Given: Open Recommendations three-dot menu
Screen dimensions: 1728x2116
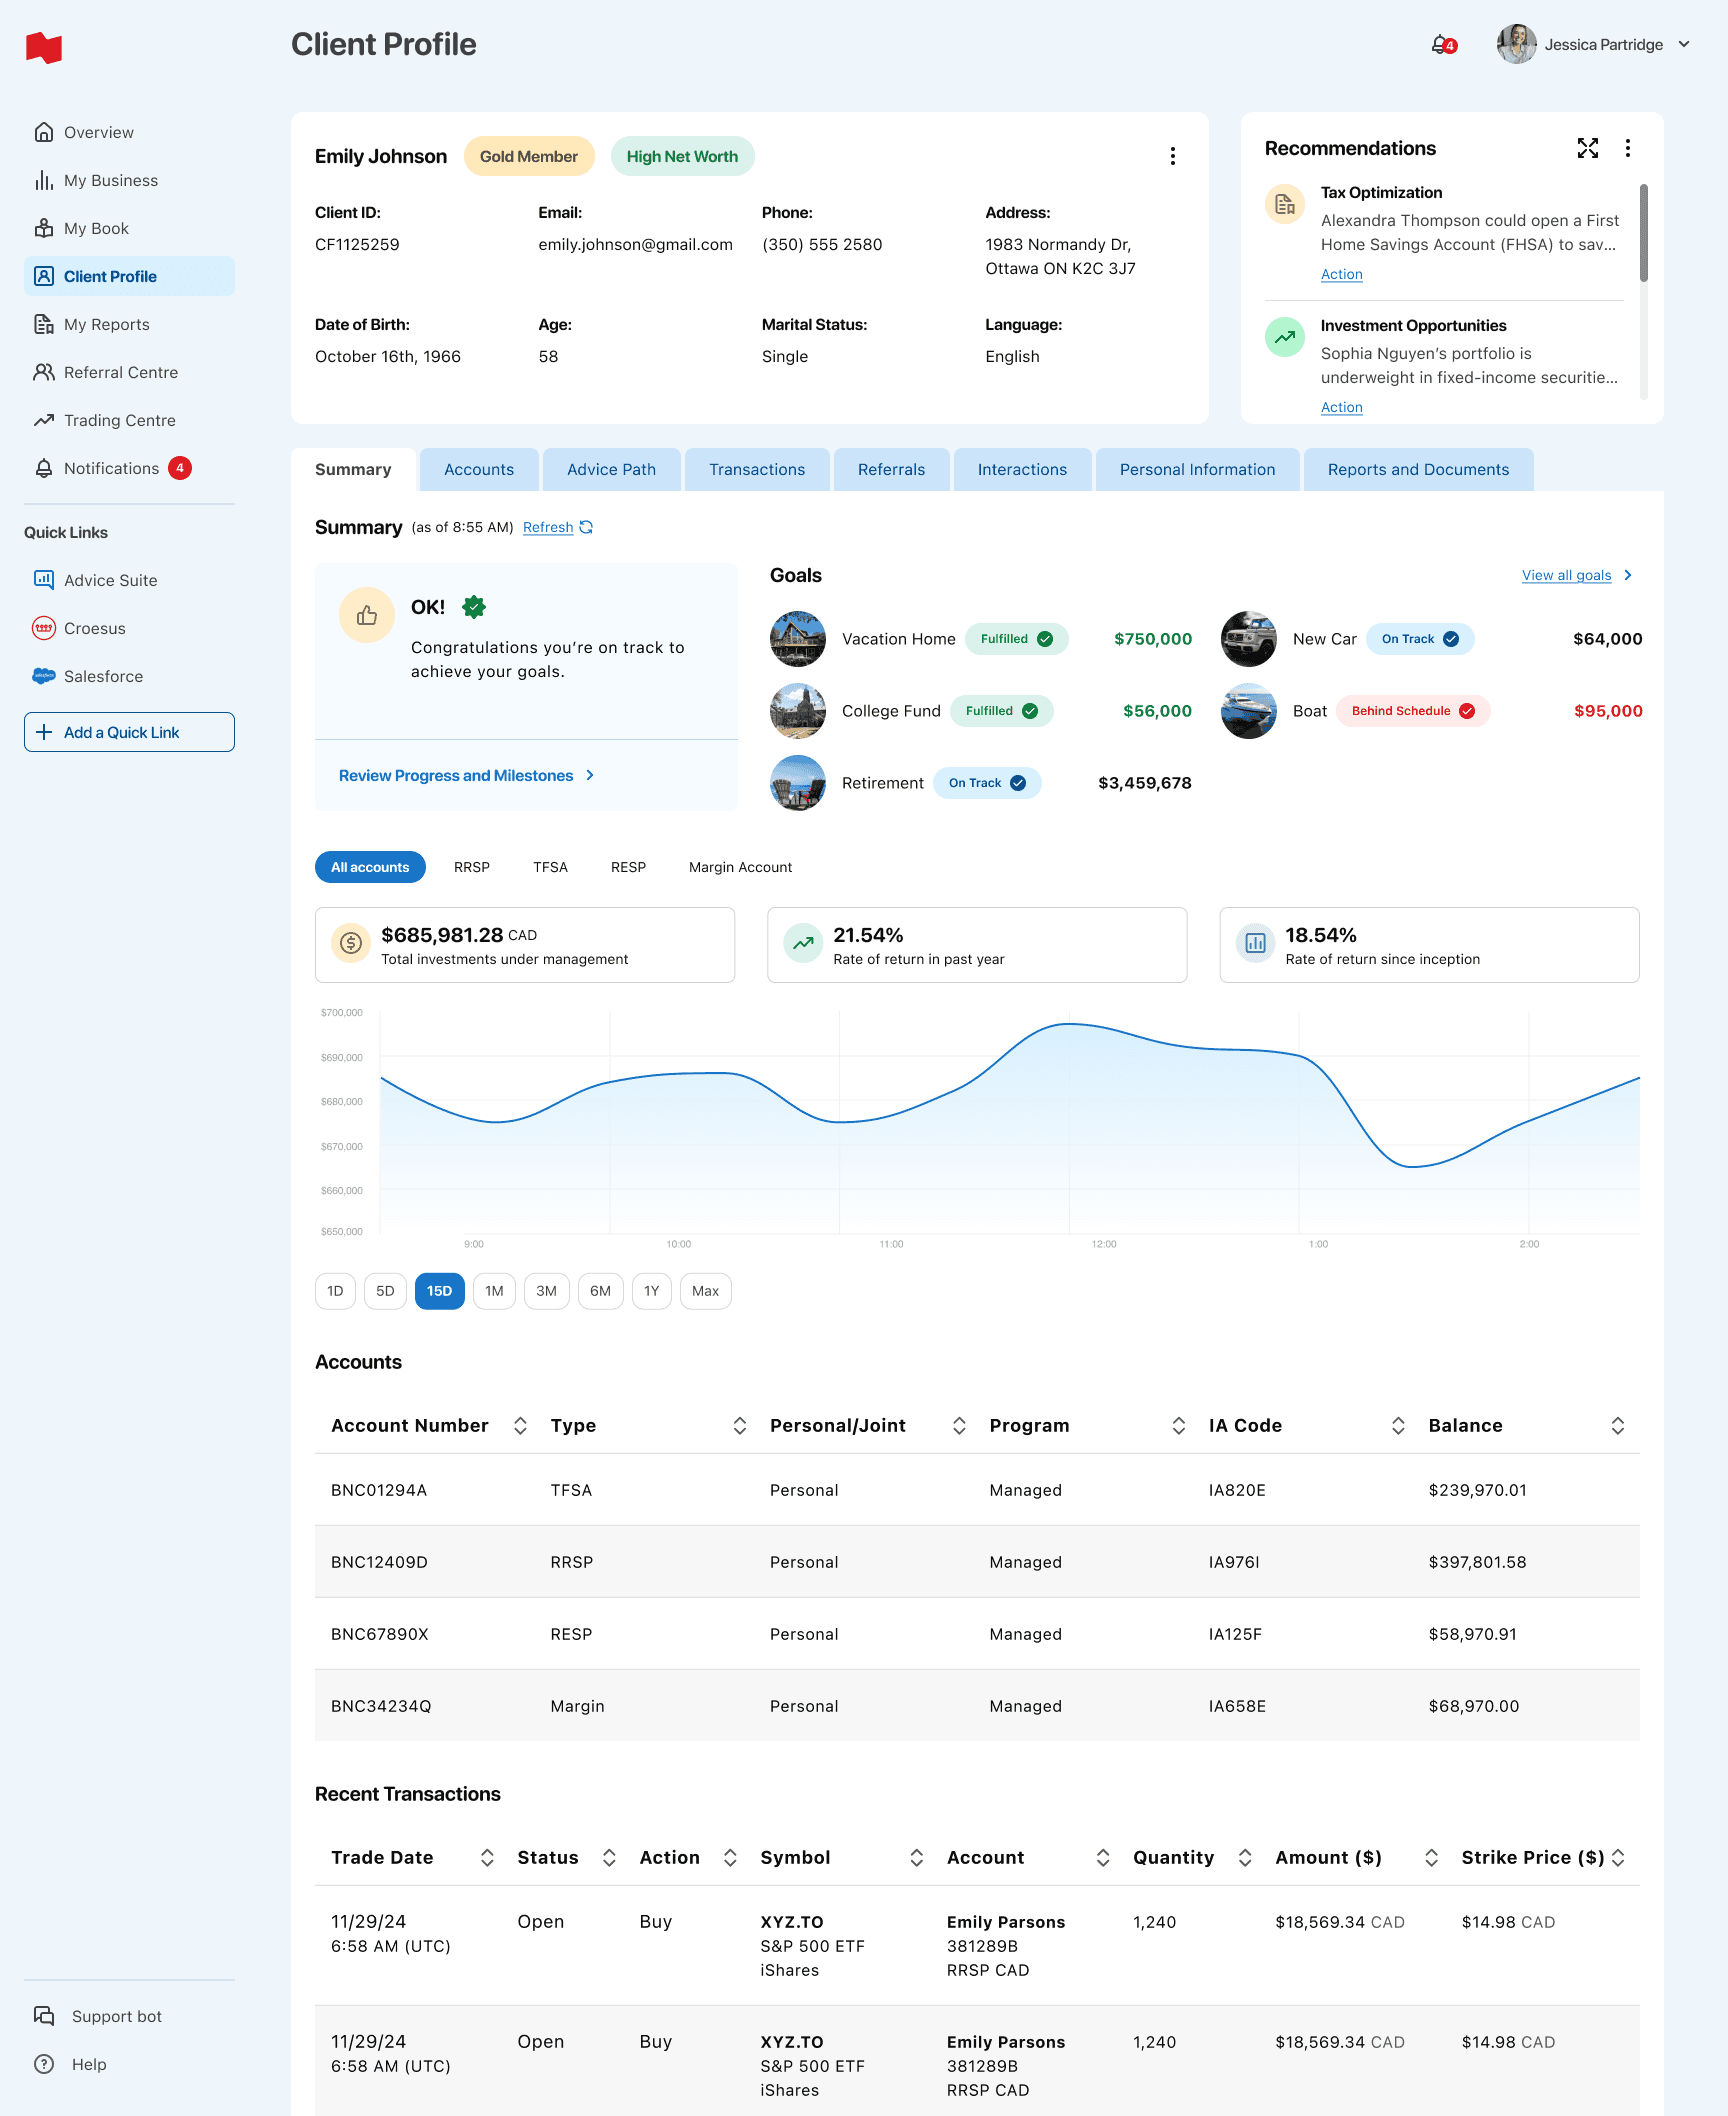Looking at the screenshot, I should point(1628,148).
